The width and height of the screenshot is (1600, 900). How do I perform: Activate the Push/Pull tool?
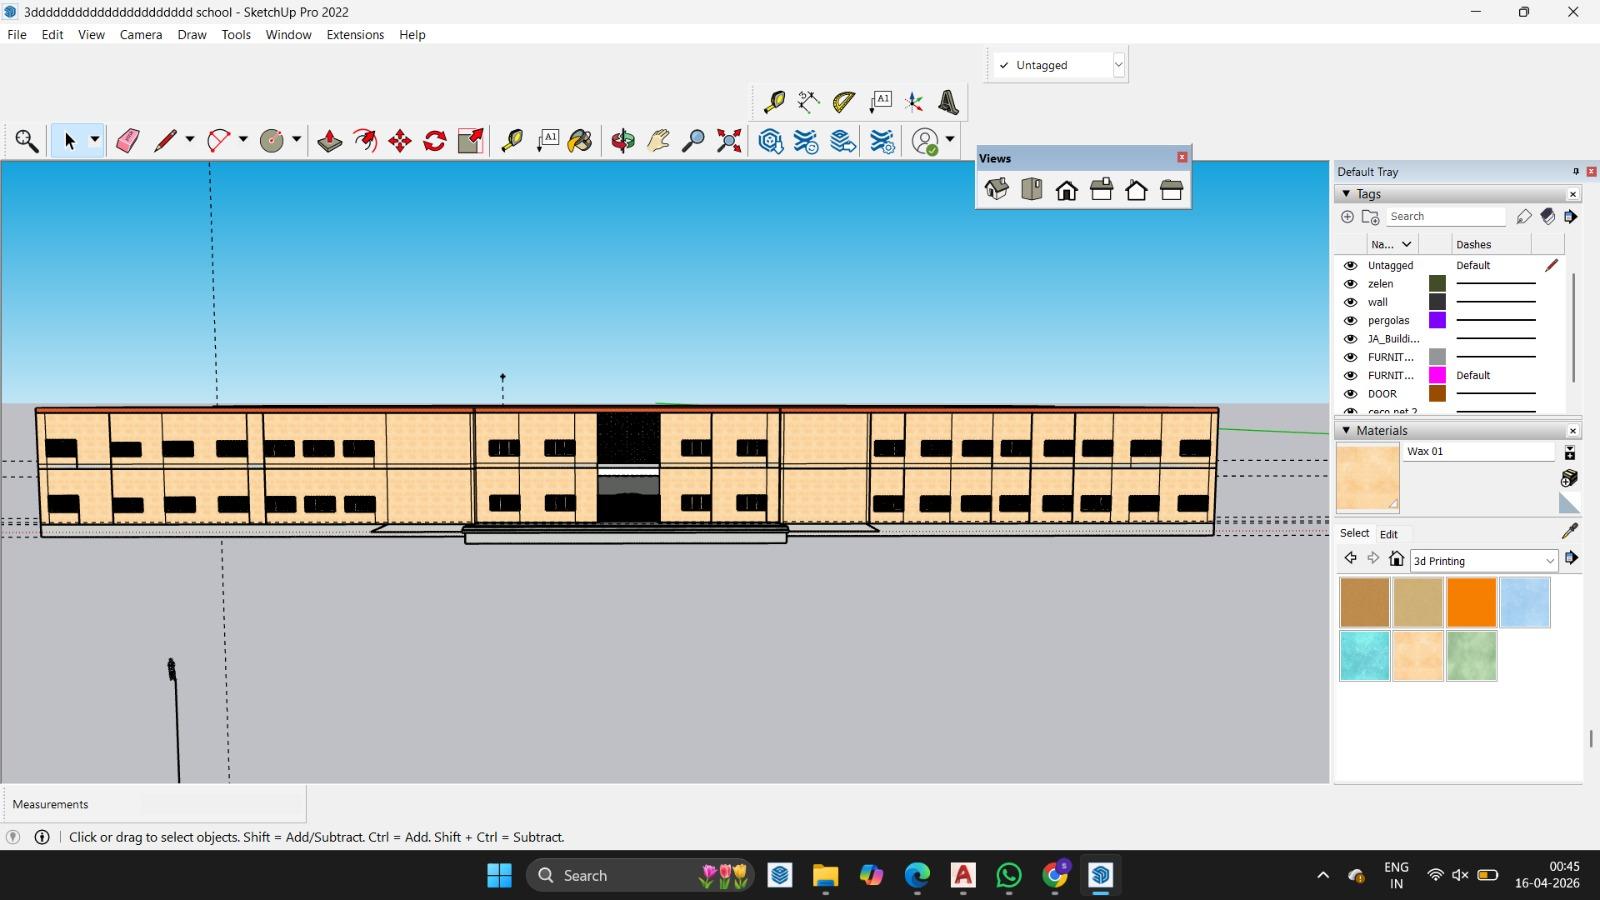point(329,141)
